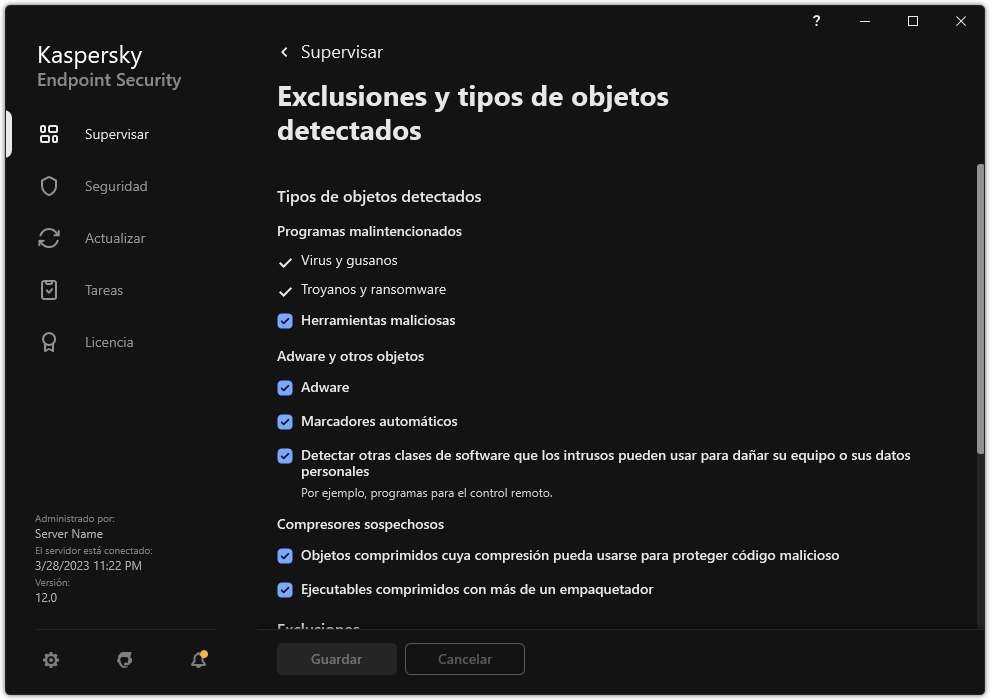Open application settings with the gear icon
990x700 pixels.
[50, 660]
